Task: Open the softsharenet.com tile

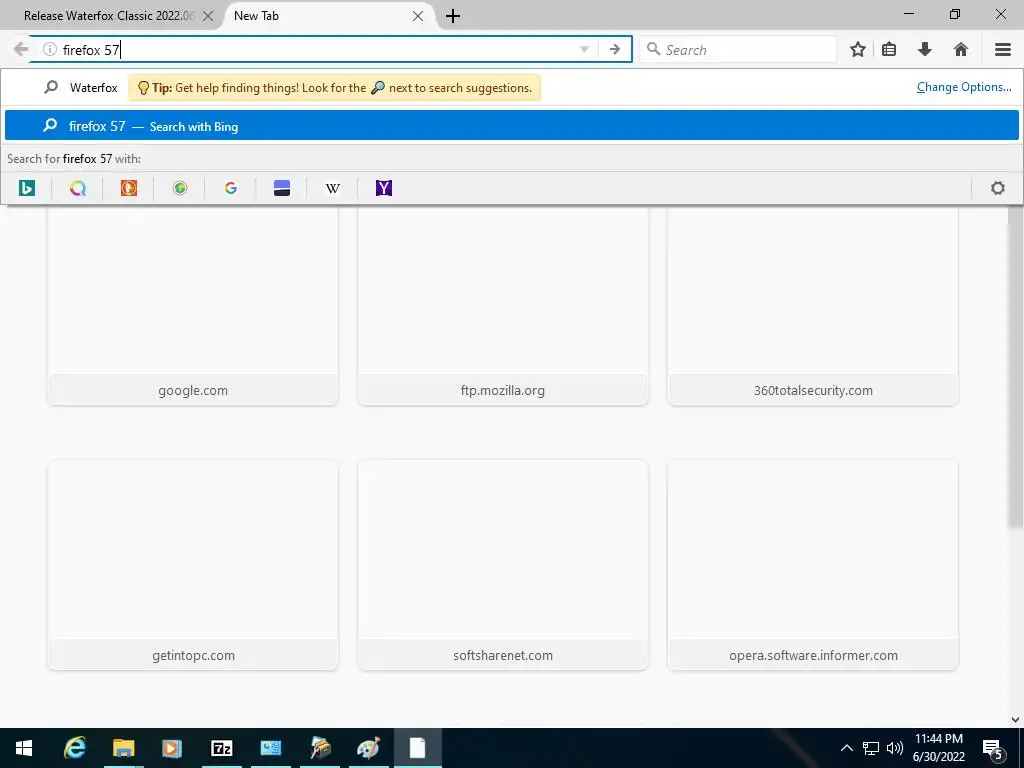Action: pyautogui.click(x=503, y=565)
